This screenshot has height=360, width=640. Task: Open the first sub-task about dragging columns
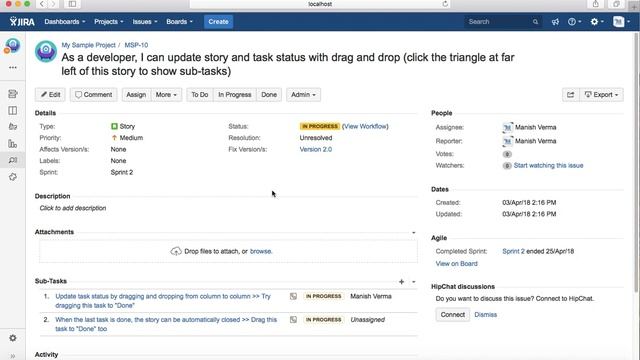pyautogui.click(x=163, y=301)
